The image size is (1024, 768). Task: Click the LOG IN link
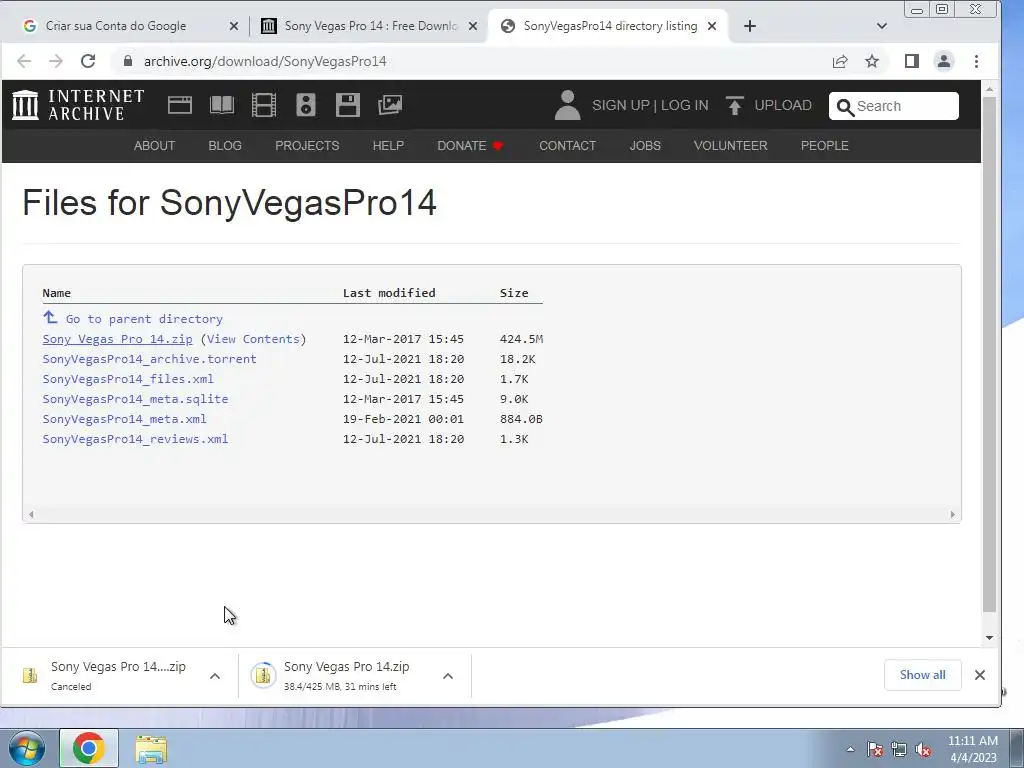click(684, 105)
